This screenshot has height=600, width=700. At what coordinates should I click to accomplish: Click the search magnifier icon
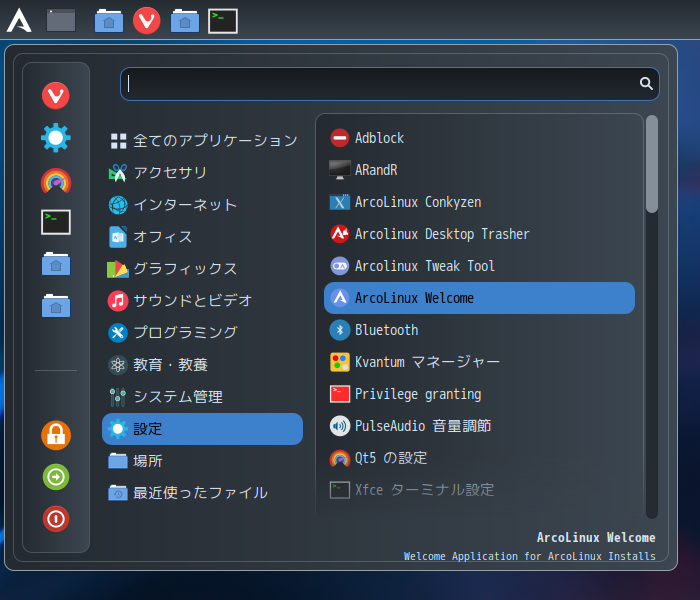[x=646, y=83]
